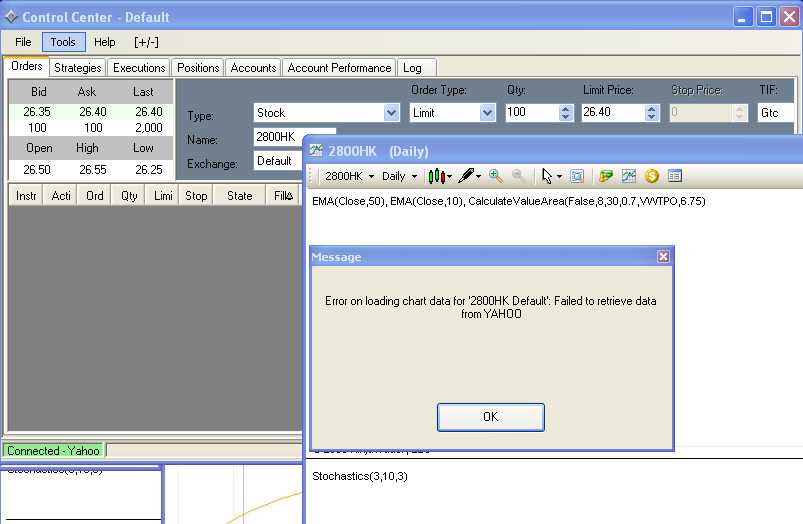Expand the 2800HK instrument dropdown in chart toolbar

tap(371, 176)
